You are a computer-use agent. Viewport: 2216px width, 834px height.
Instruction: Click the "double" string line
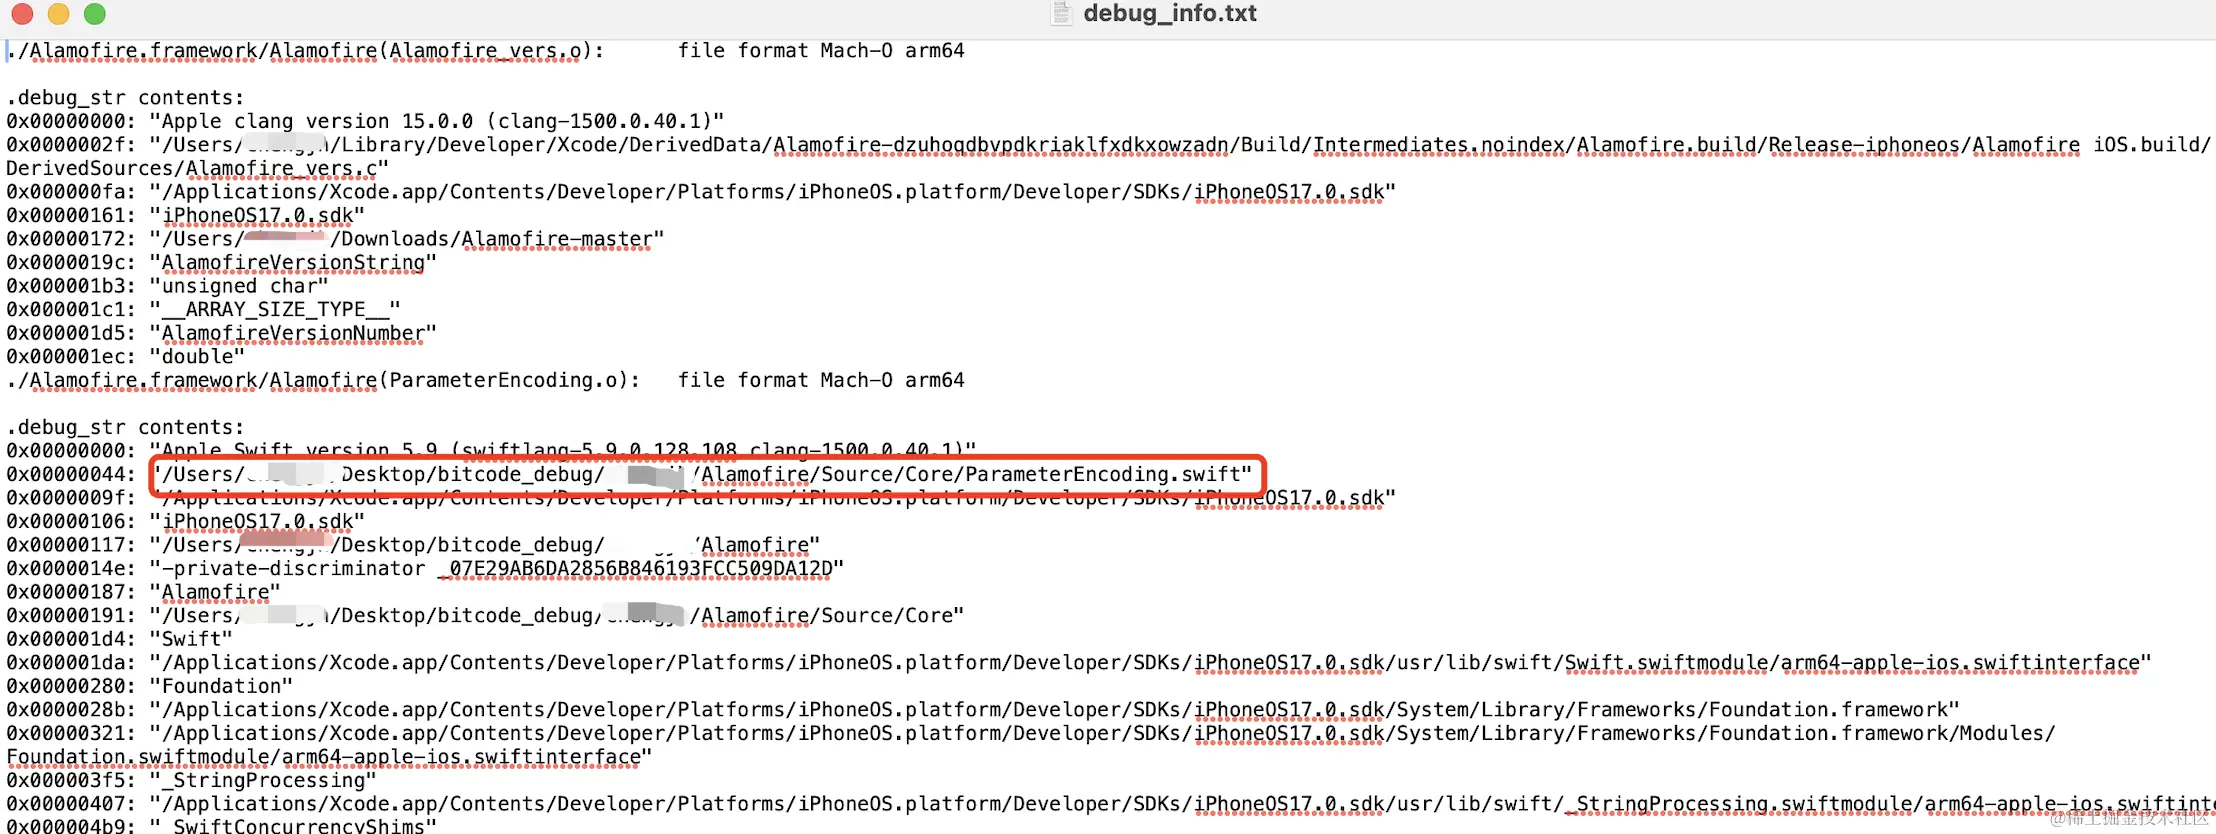pyautogui.click(x=125, y=356)
